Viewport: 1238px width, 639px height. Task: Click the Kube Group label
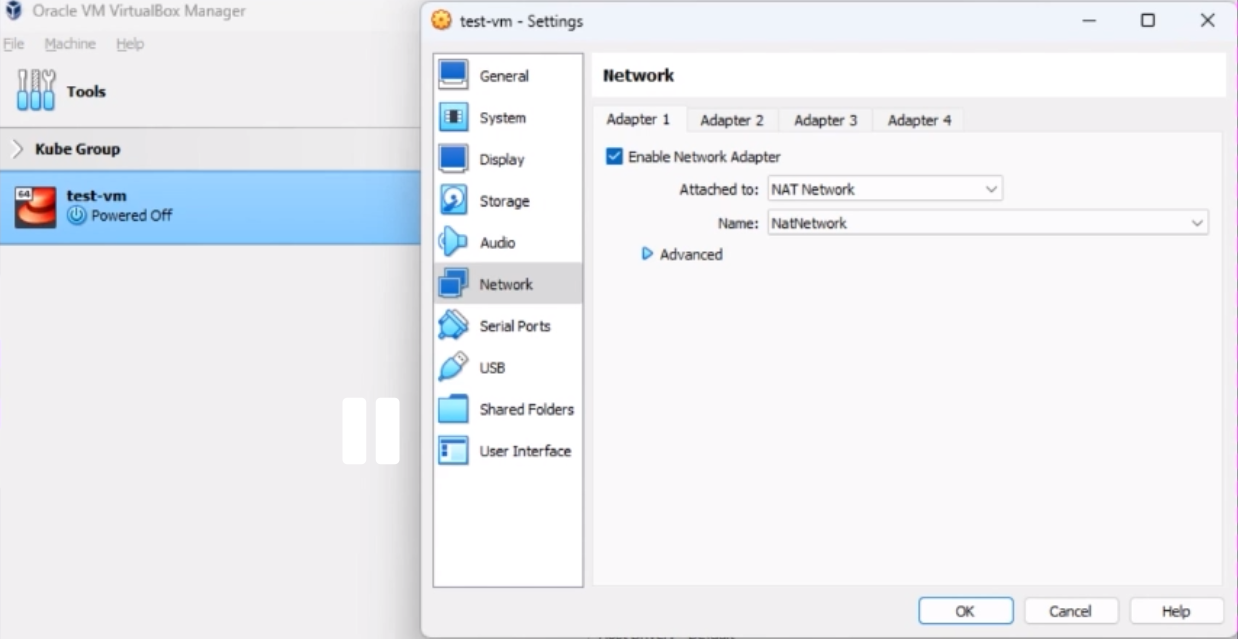pos(78,149)
